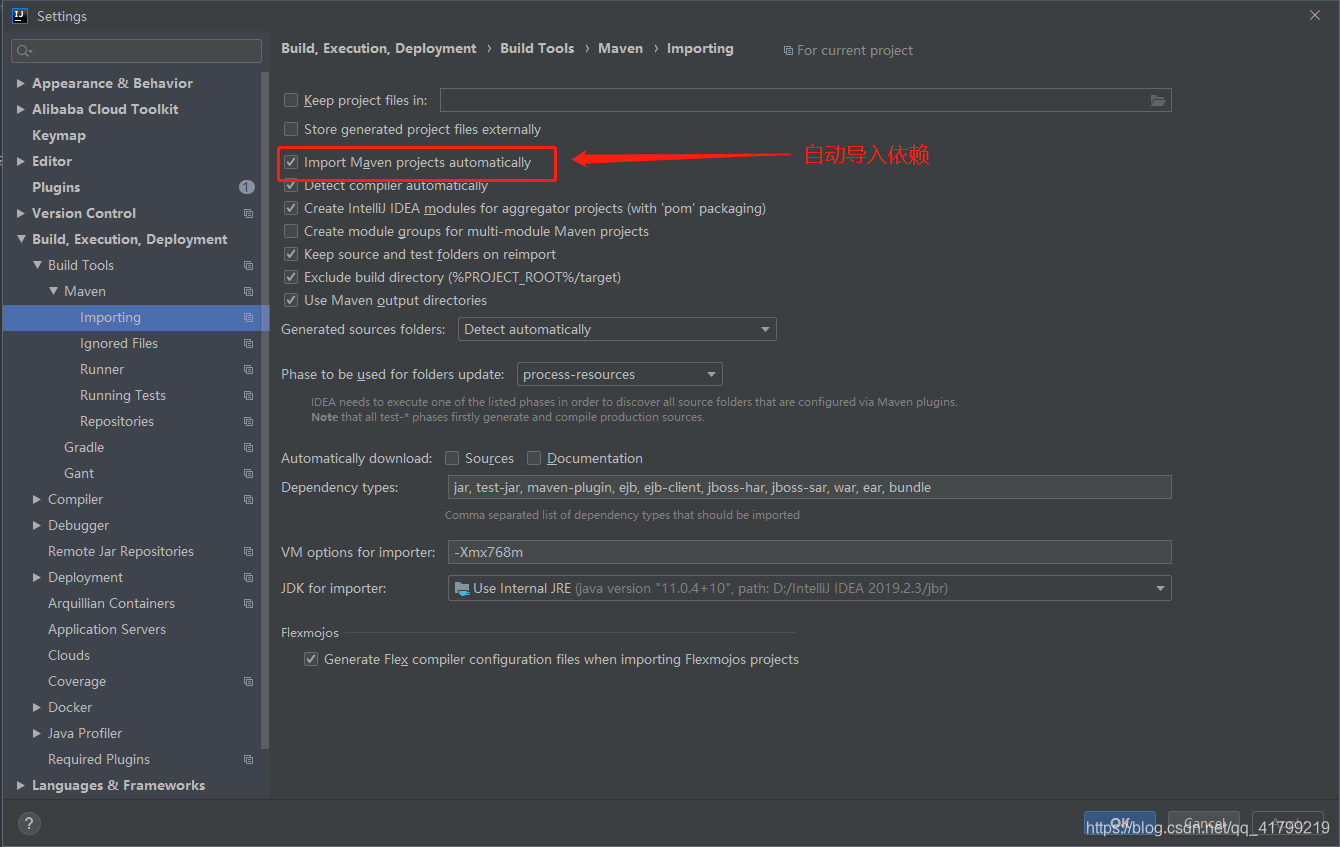The width and height of the screenshot is (1340, 847).
Task: Go to Build, Execution, Deployment breadcrumb
Action: pos(379,48)
